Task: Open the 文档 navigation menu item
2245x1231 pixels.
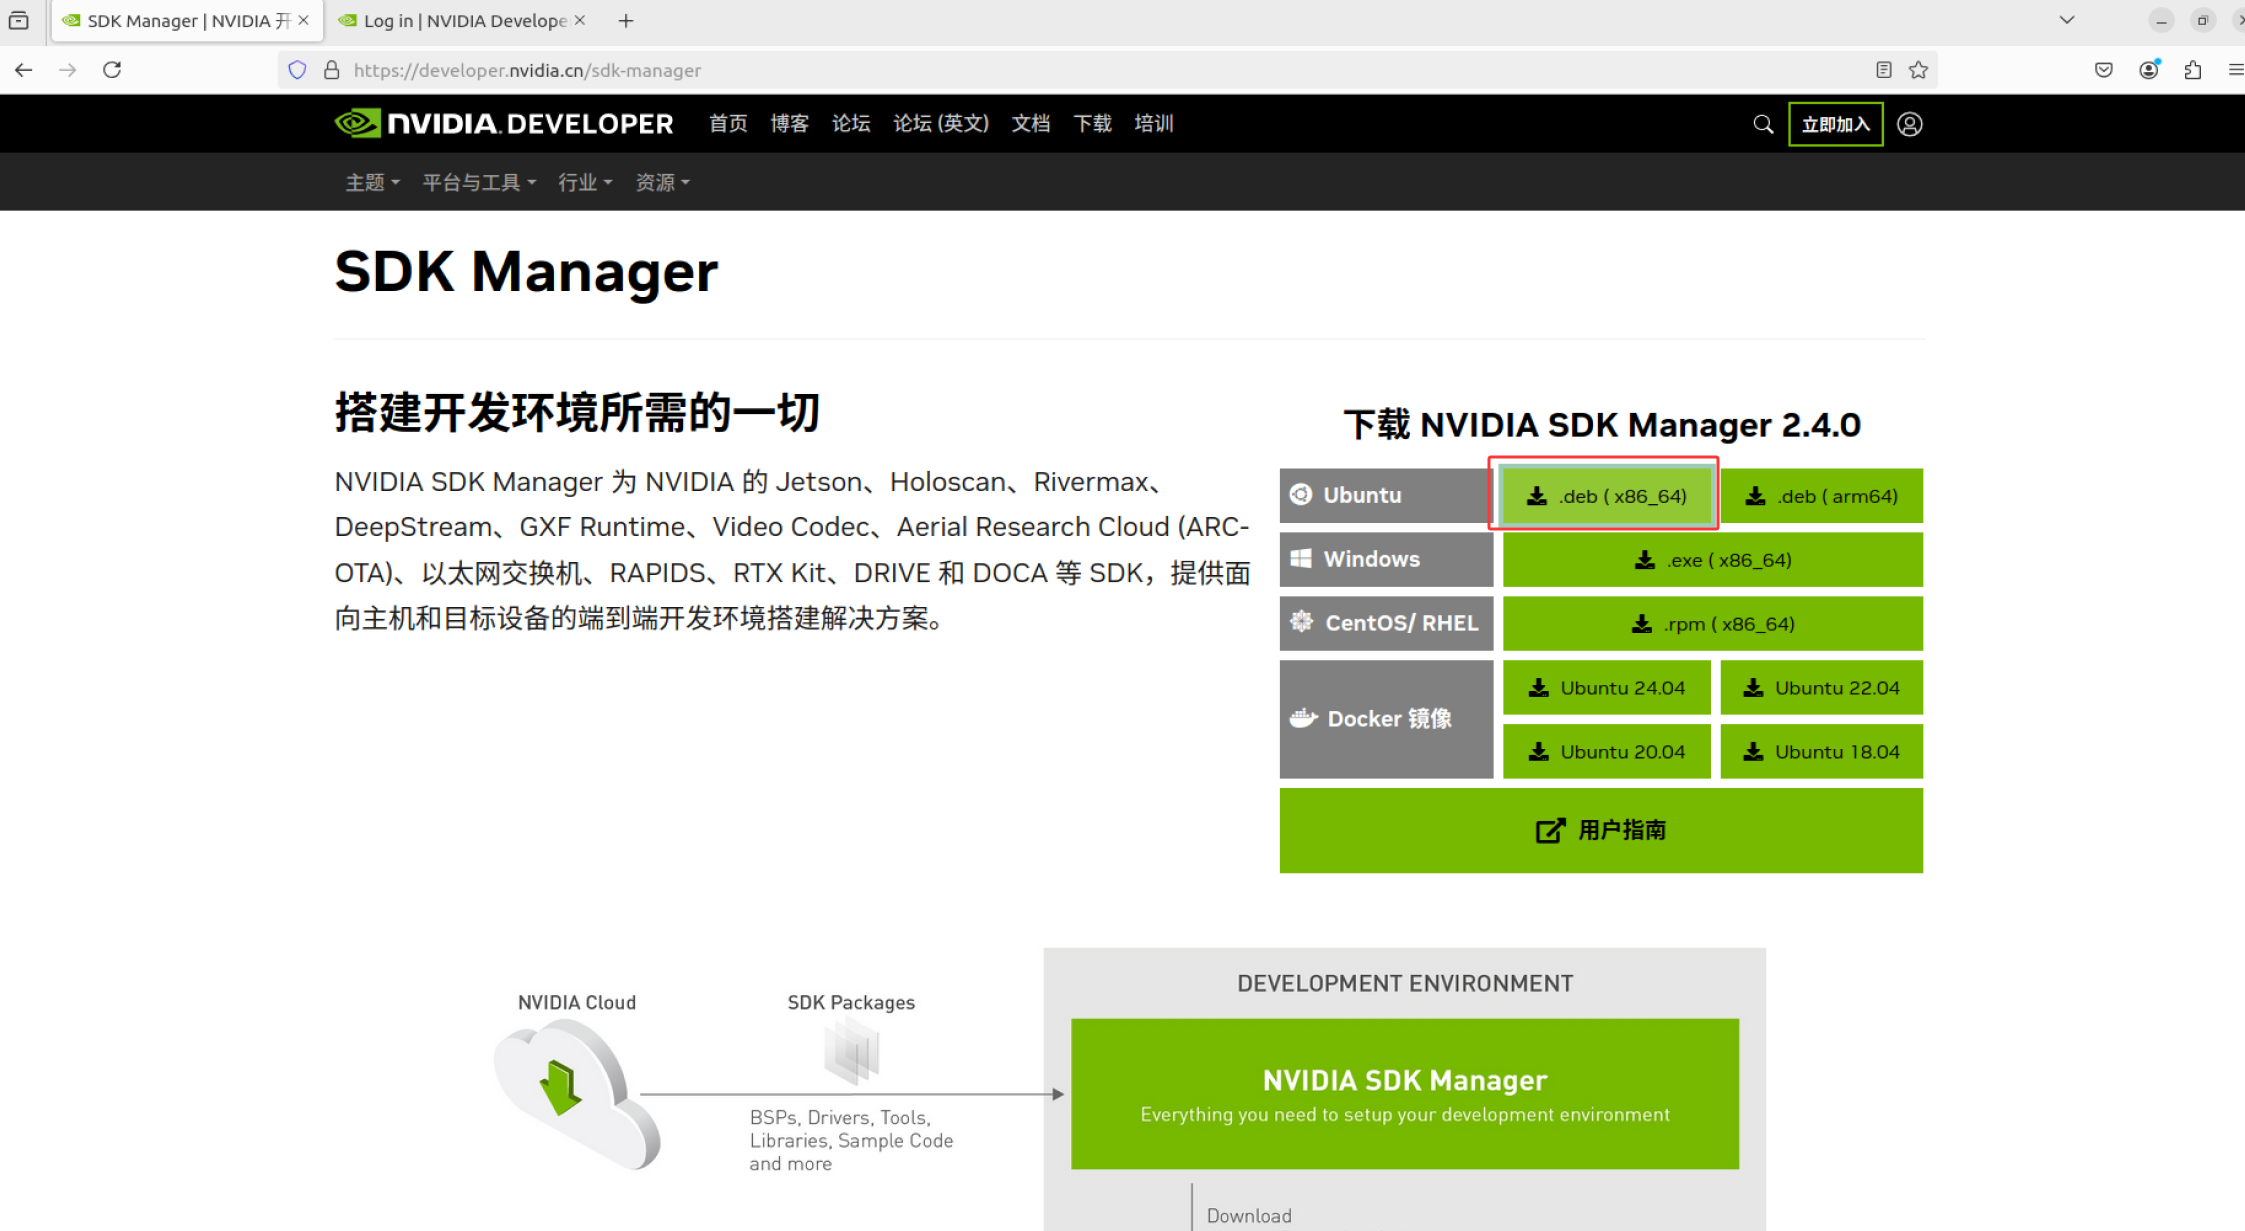Action: (1030, 123)
